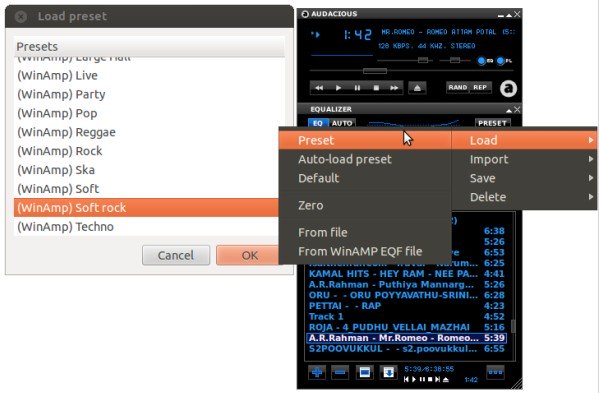Pause playback in Audacious main transport
This screenshot has height=393, width=599.
(x=357, y=88)
